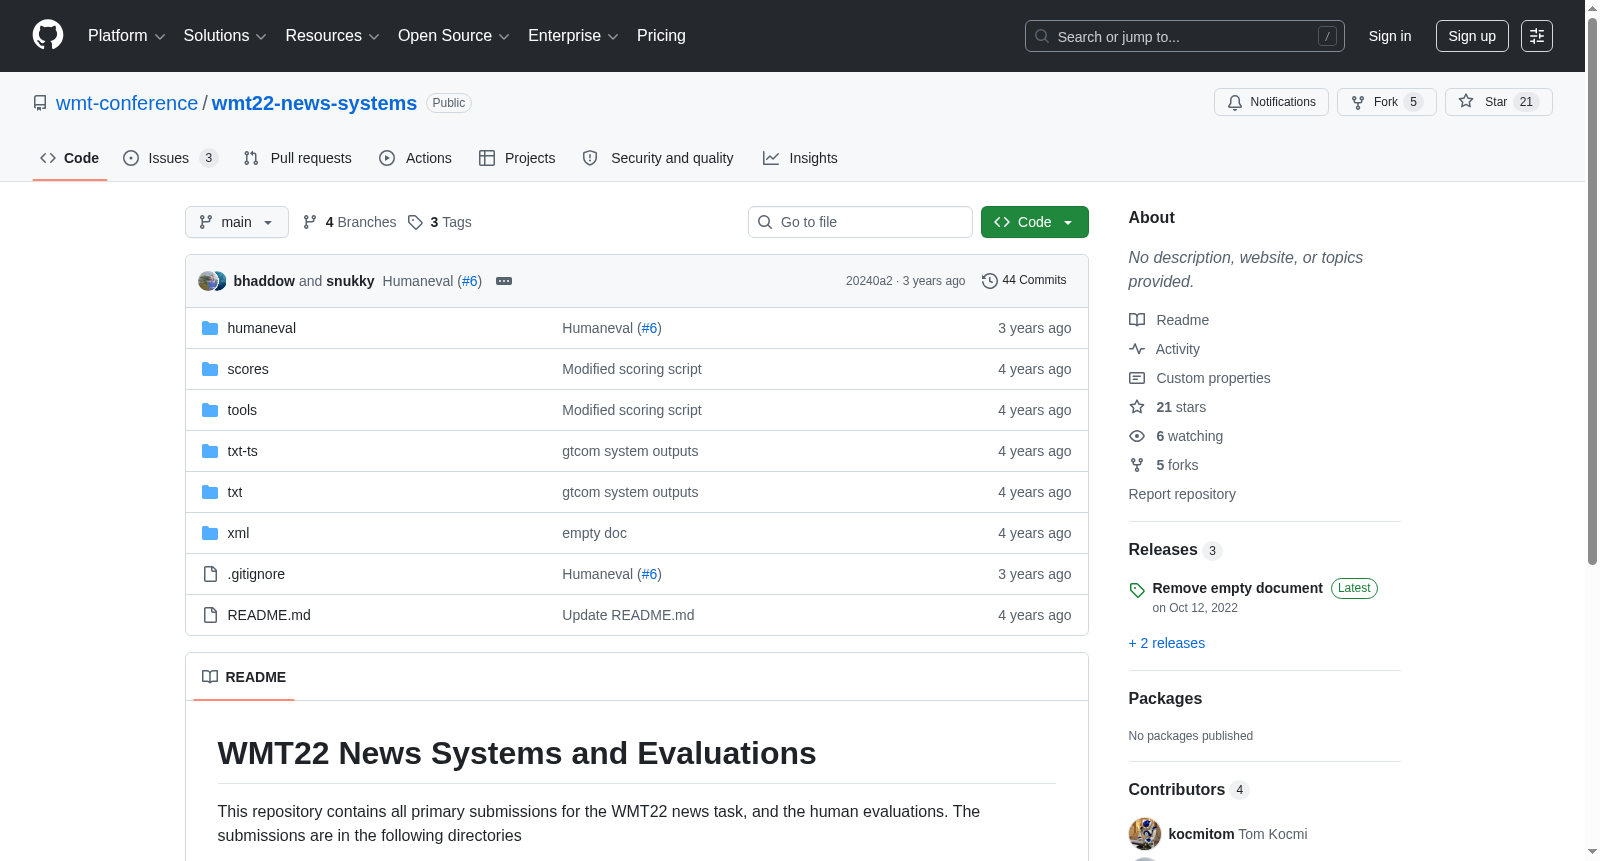Click the branch icon next to 4 Branches

coord(310,222)
